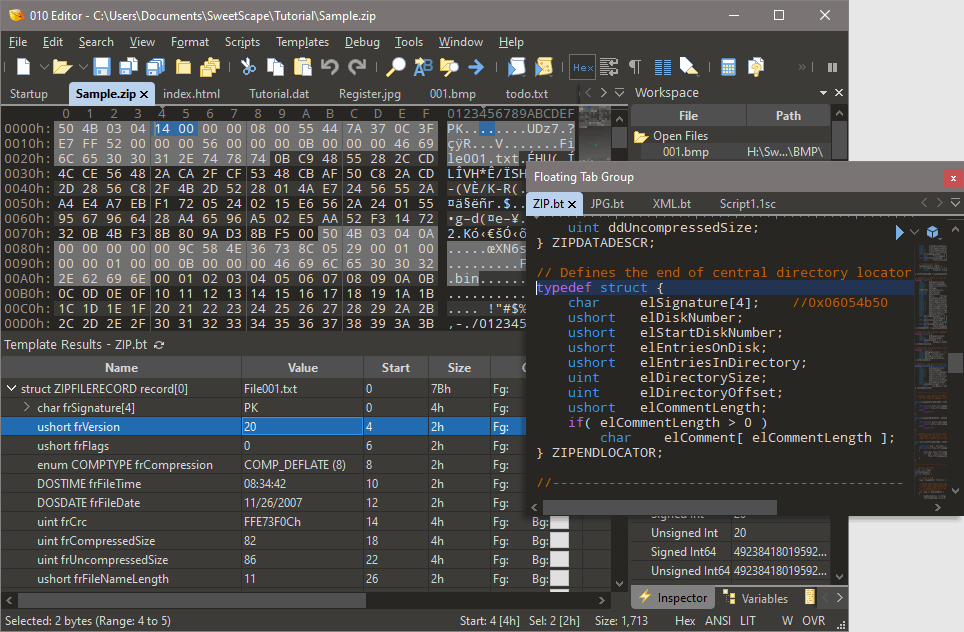Toggle LIT endian setting in status bar
This screenshot has width=964, height=632.
748,621
